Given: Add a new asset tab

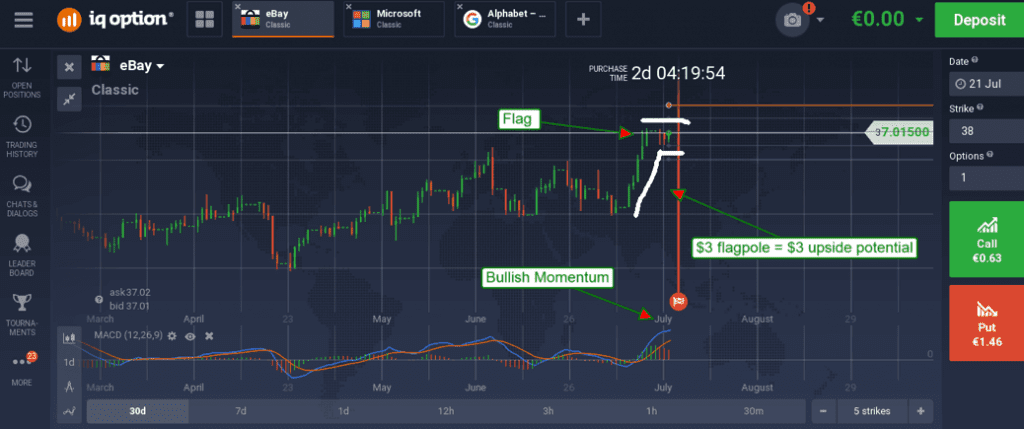Looking at the screenshot, I should click(x=583, y=20).
